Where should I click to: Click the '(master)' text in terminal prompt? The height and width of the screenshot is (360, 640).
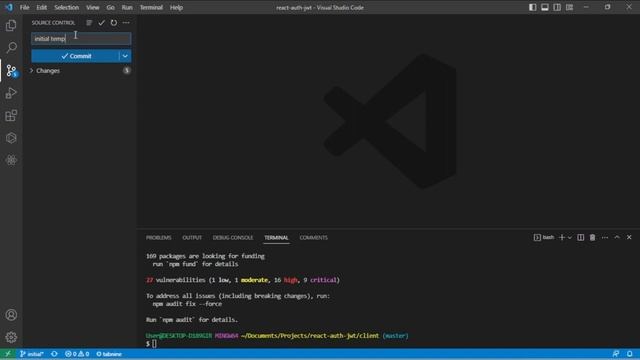point(395,336)
